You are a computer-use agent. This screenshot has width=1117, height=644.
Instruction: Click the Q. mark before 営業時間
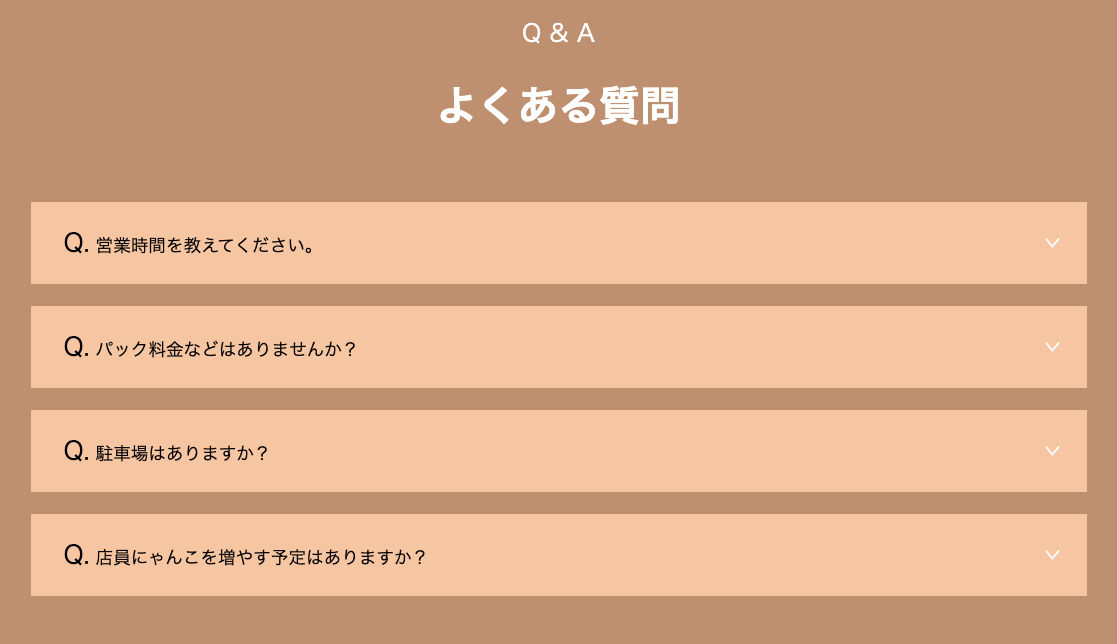(76, 243)
